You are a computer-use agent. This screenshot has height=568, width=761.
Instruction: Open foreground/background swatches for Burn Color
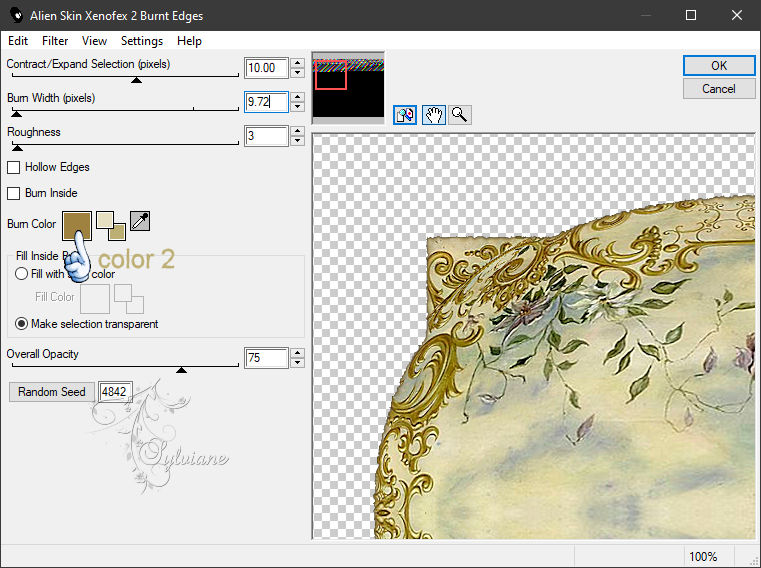[x=111, y=226]
